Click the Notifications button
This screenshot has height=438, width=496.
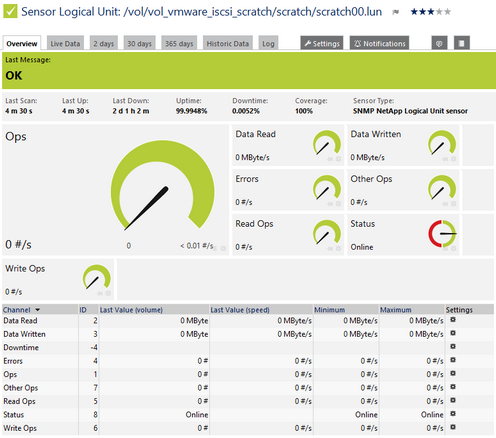tap(379, 43)
